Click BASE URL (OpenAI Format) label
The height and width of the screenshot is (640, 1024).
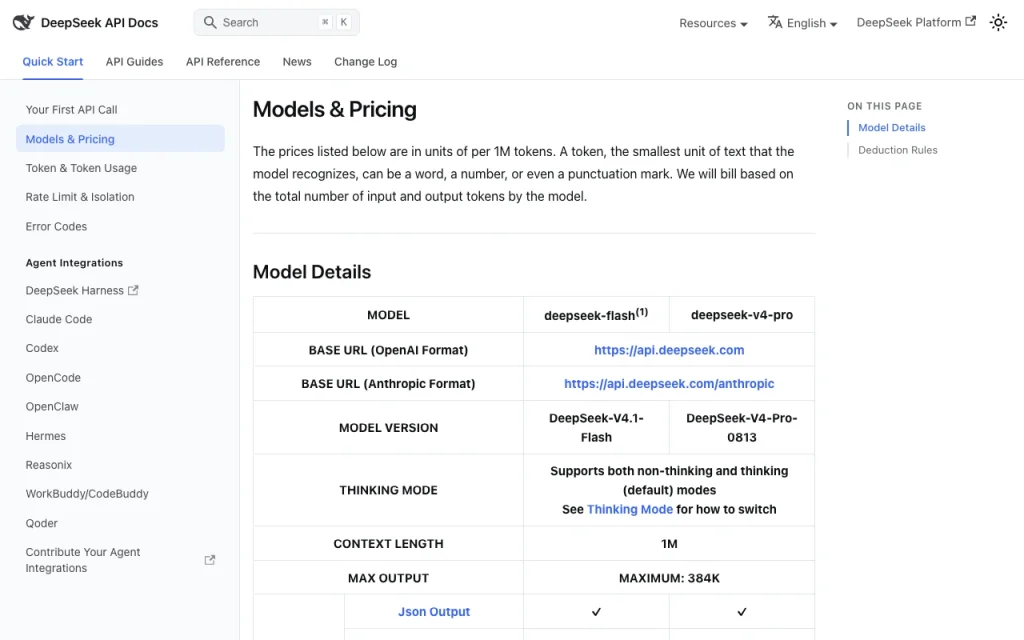[388, 350]
